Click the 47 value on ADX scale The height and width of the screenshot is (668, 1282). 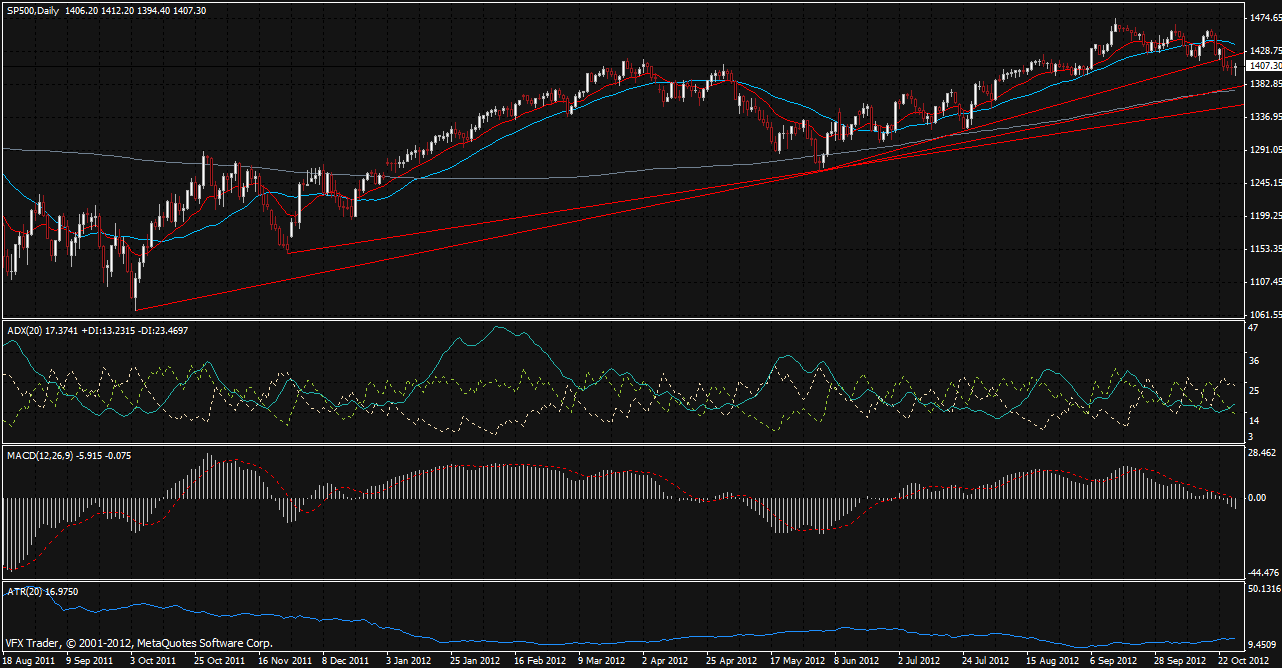pyautogui.click(x=1253, y=327)
